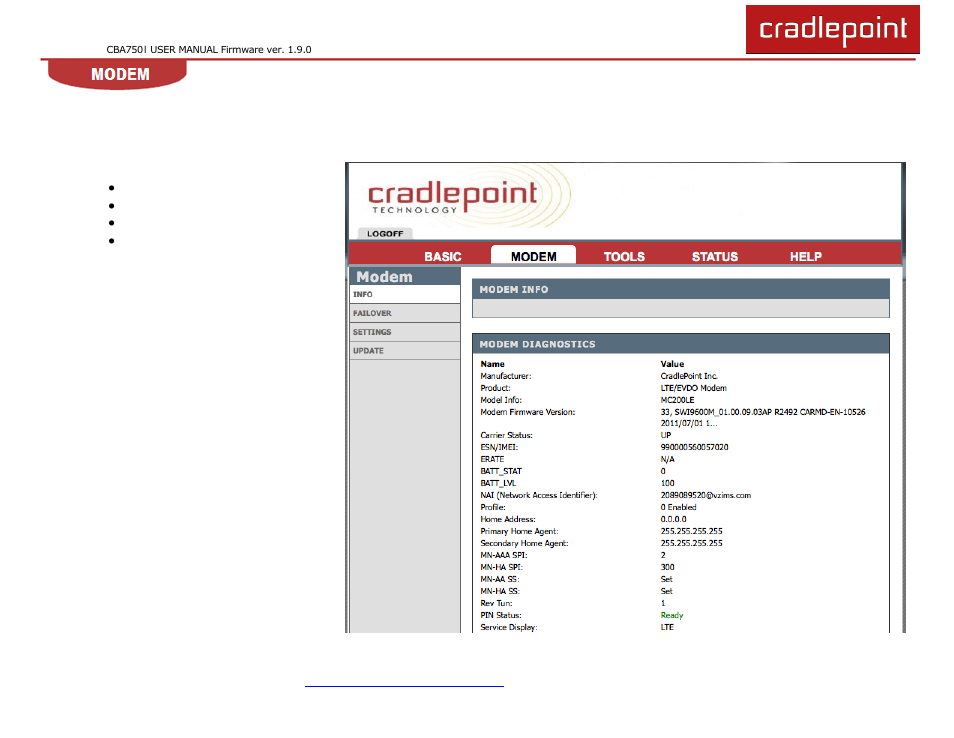Image resolution: width=954 pixels, height=738 pixels.
Task: Click the cradlepoint technology logo in web interface
Action: [x=453, y=197]
